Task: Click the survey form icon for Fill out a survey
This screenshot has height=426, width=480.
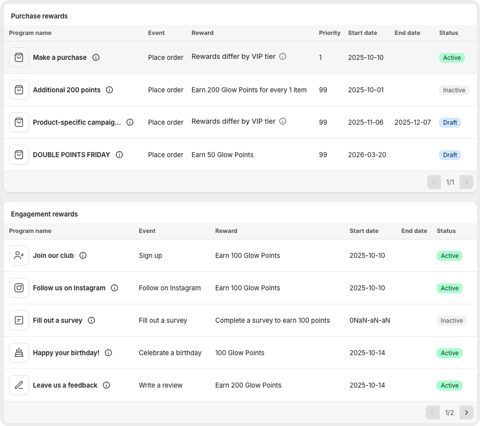Action: tap(19, 320)
